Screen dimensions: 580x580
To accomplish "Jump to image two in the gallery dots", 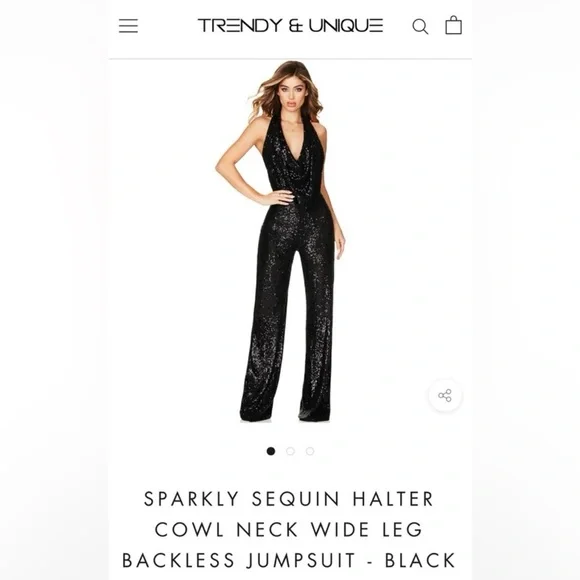I will [290, 451].
